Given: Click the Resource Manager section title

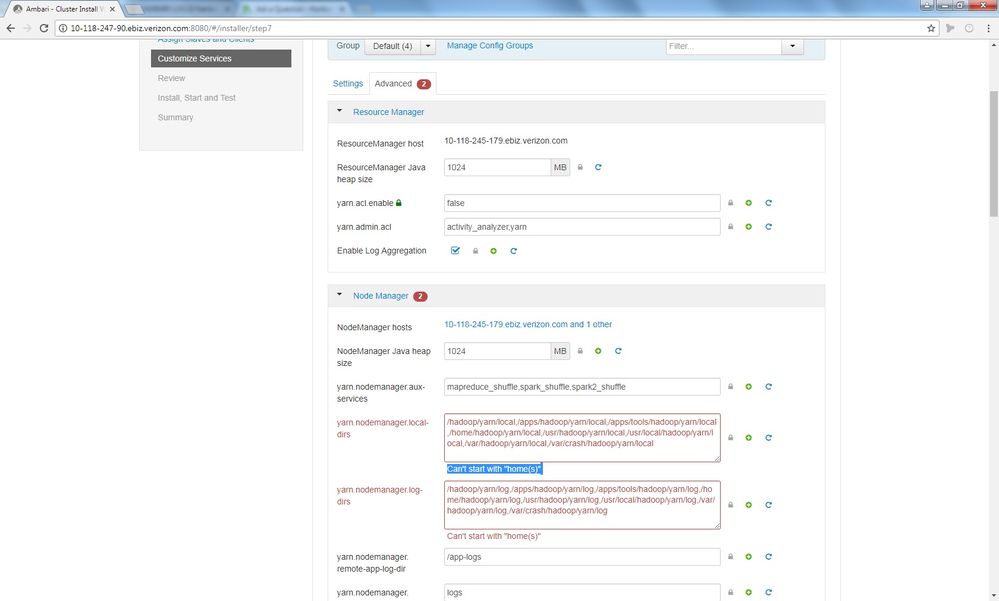Looking at the screenshot, I should [x=389, y=112].
